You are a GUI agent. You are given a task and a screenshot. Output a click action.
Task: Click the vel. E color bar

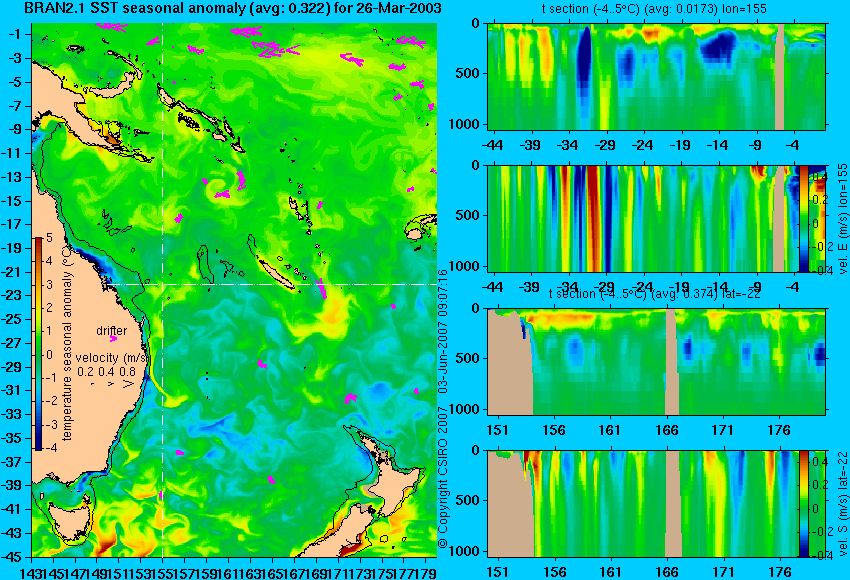point(803,218)
